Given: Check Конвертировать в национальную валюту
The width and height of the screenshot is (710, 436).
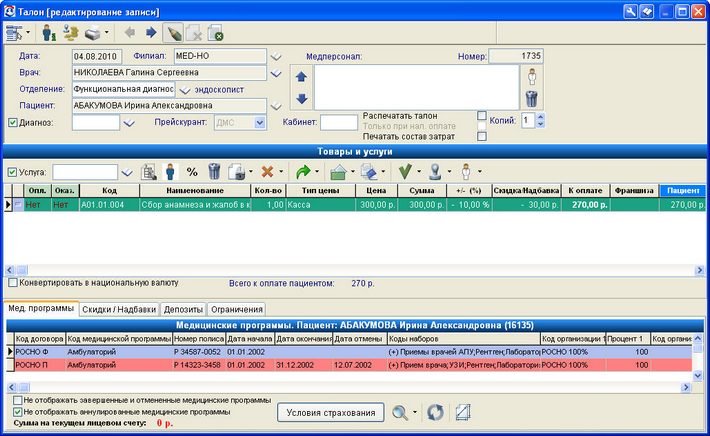Looking at the screenshot, I should 13,283.
